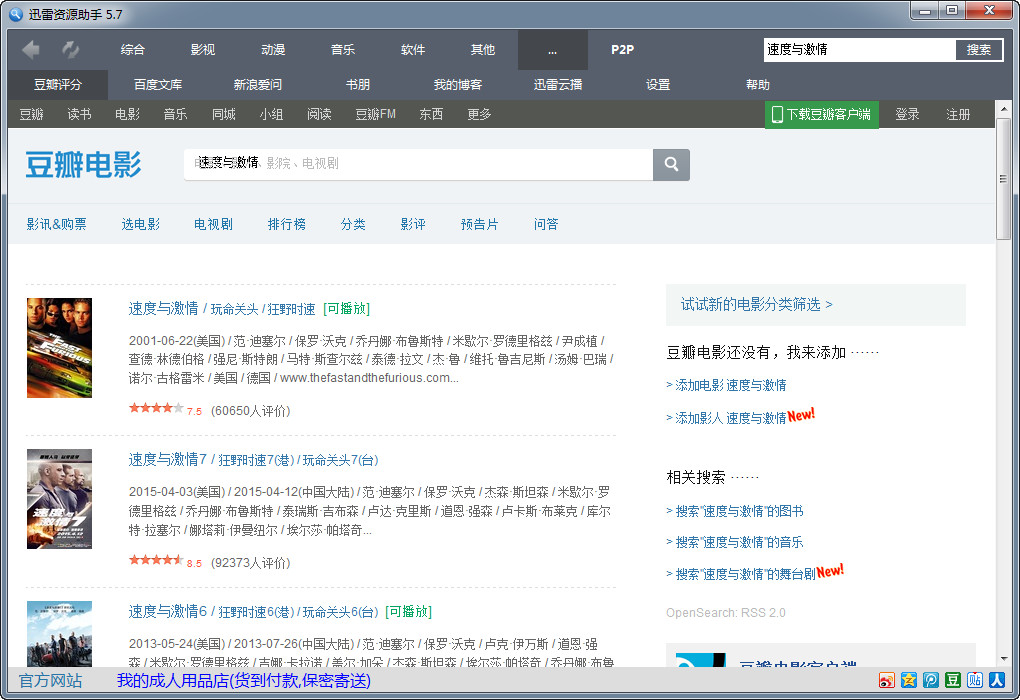This screenshot has height=700, width=1020.
Task: Click the Douban movie magnifier search button
Action: (671, 165)
